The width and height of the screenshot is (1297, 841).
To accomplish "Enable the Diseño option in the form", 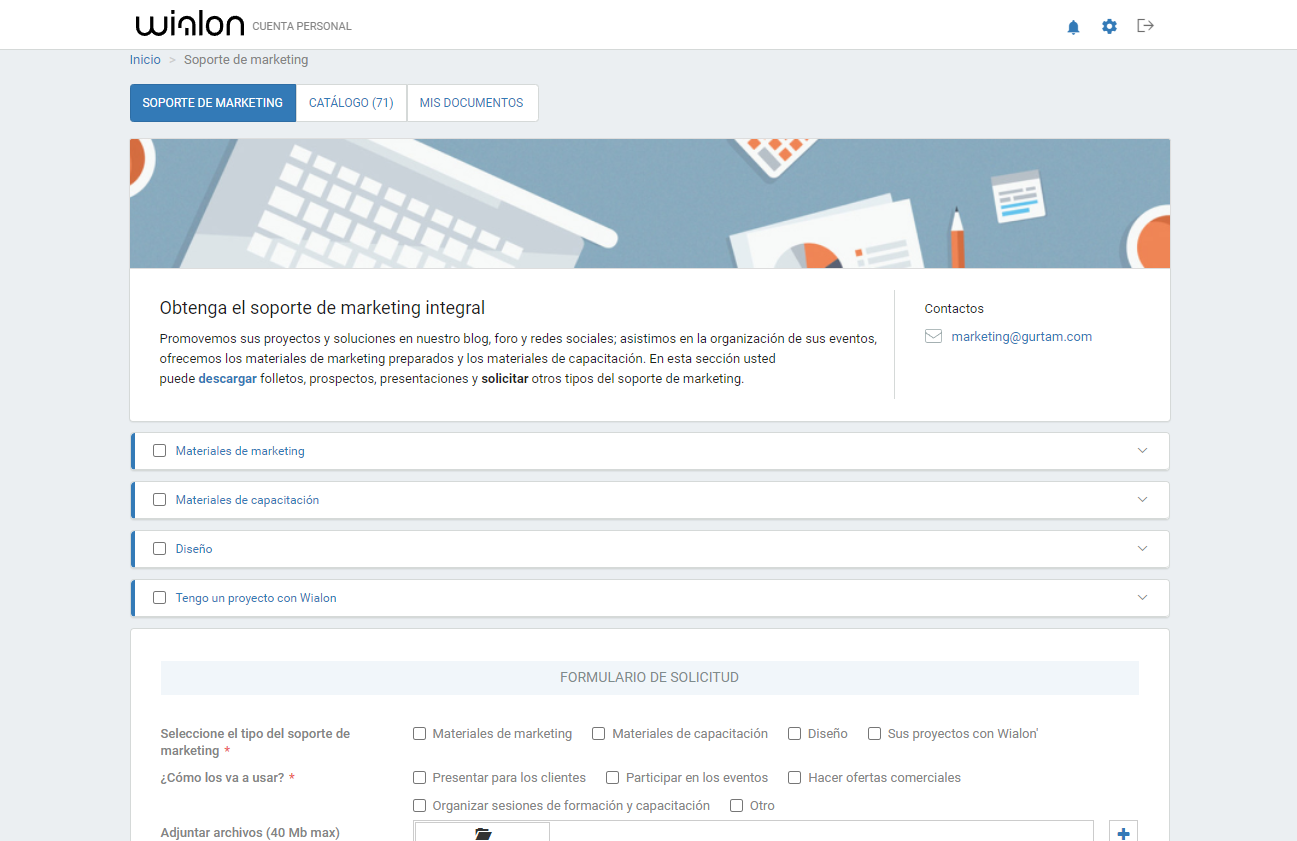I will [x=794, y=733].
